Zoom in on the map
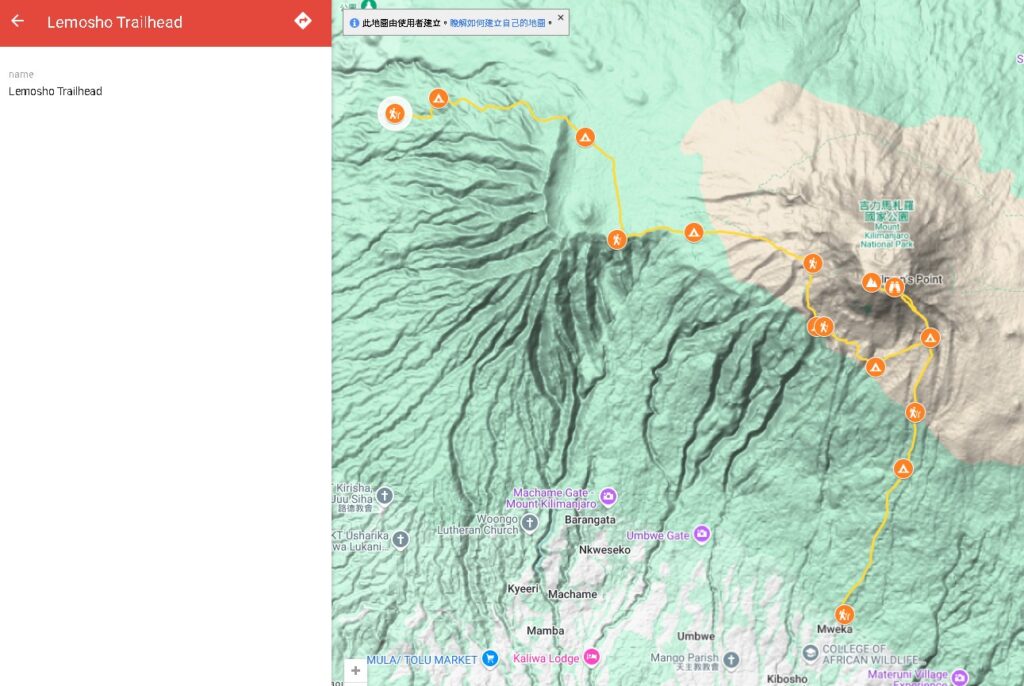 click(x=355, y=671)
